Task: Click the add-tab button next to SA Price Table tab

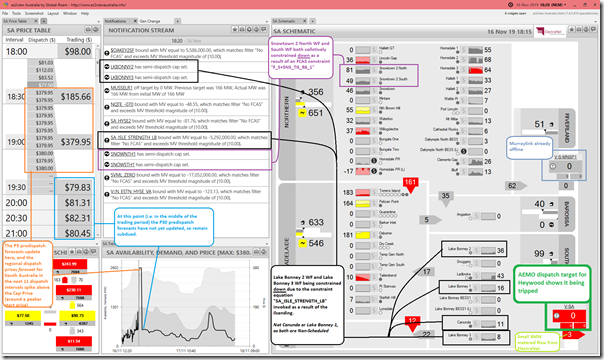Action: tap(44, 21)
